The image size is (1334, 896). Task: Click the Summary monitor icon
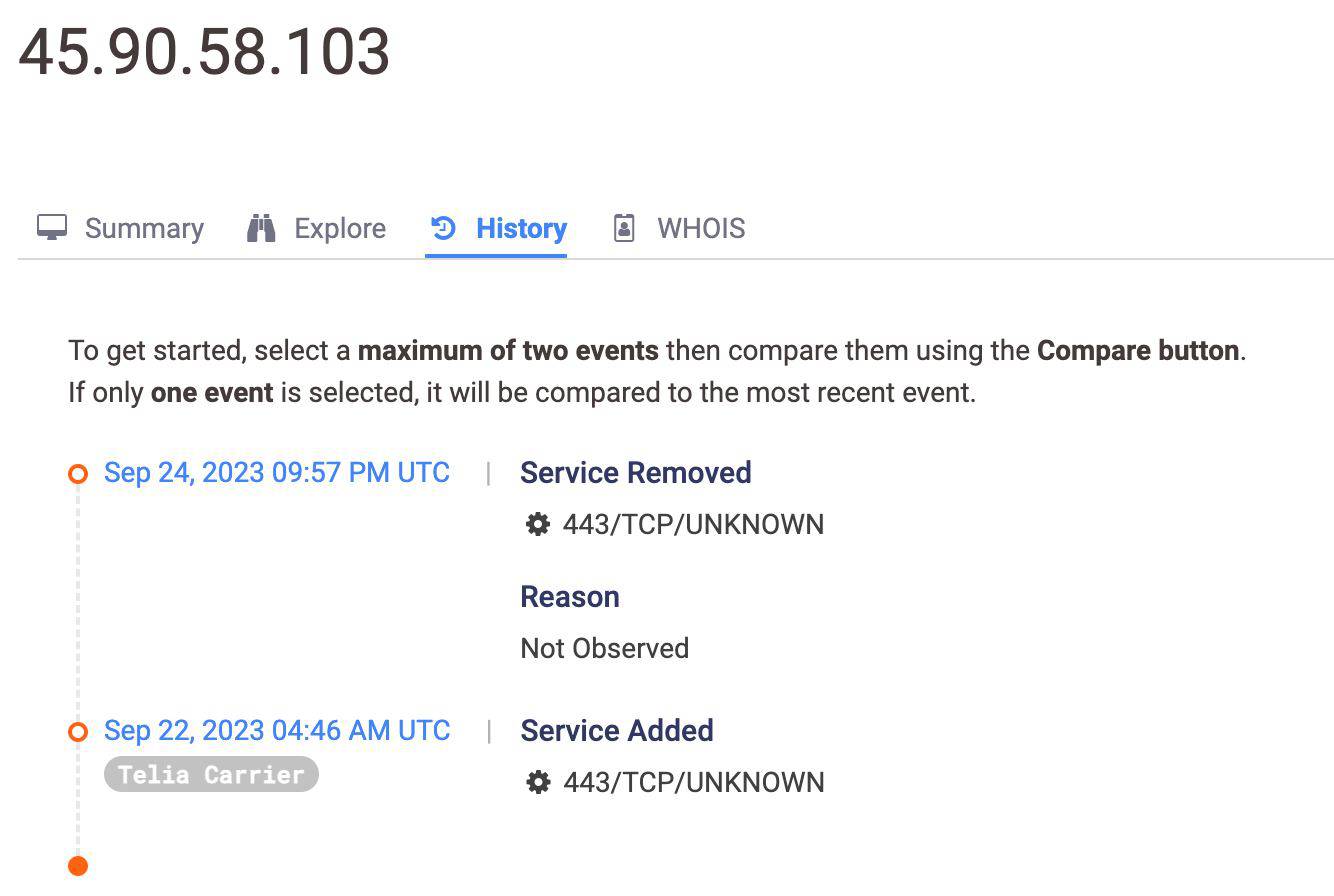(52, 228)
